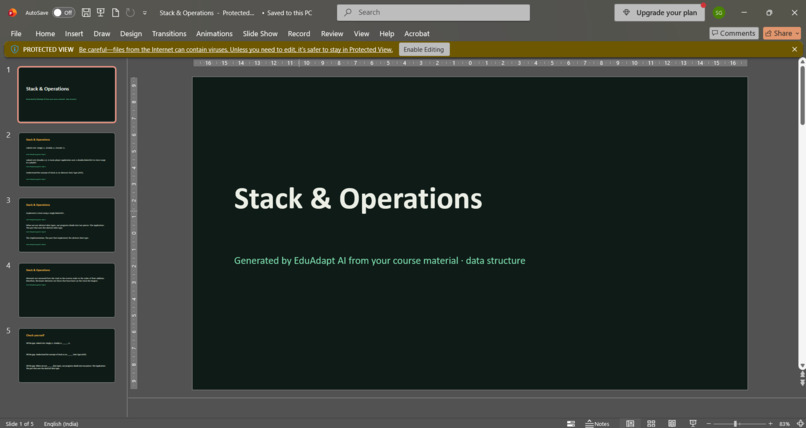Click the Protected View warning message link
This screenshot has height=428, width=806.
click(236, 49)
